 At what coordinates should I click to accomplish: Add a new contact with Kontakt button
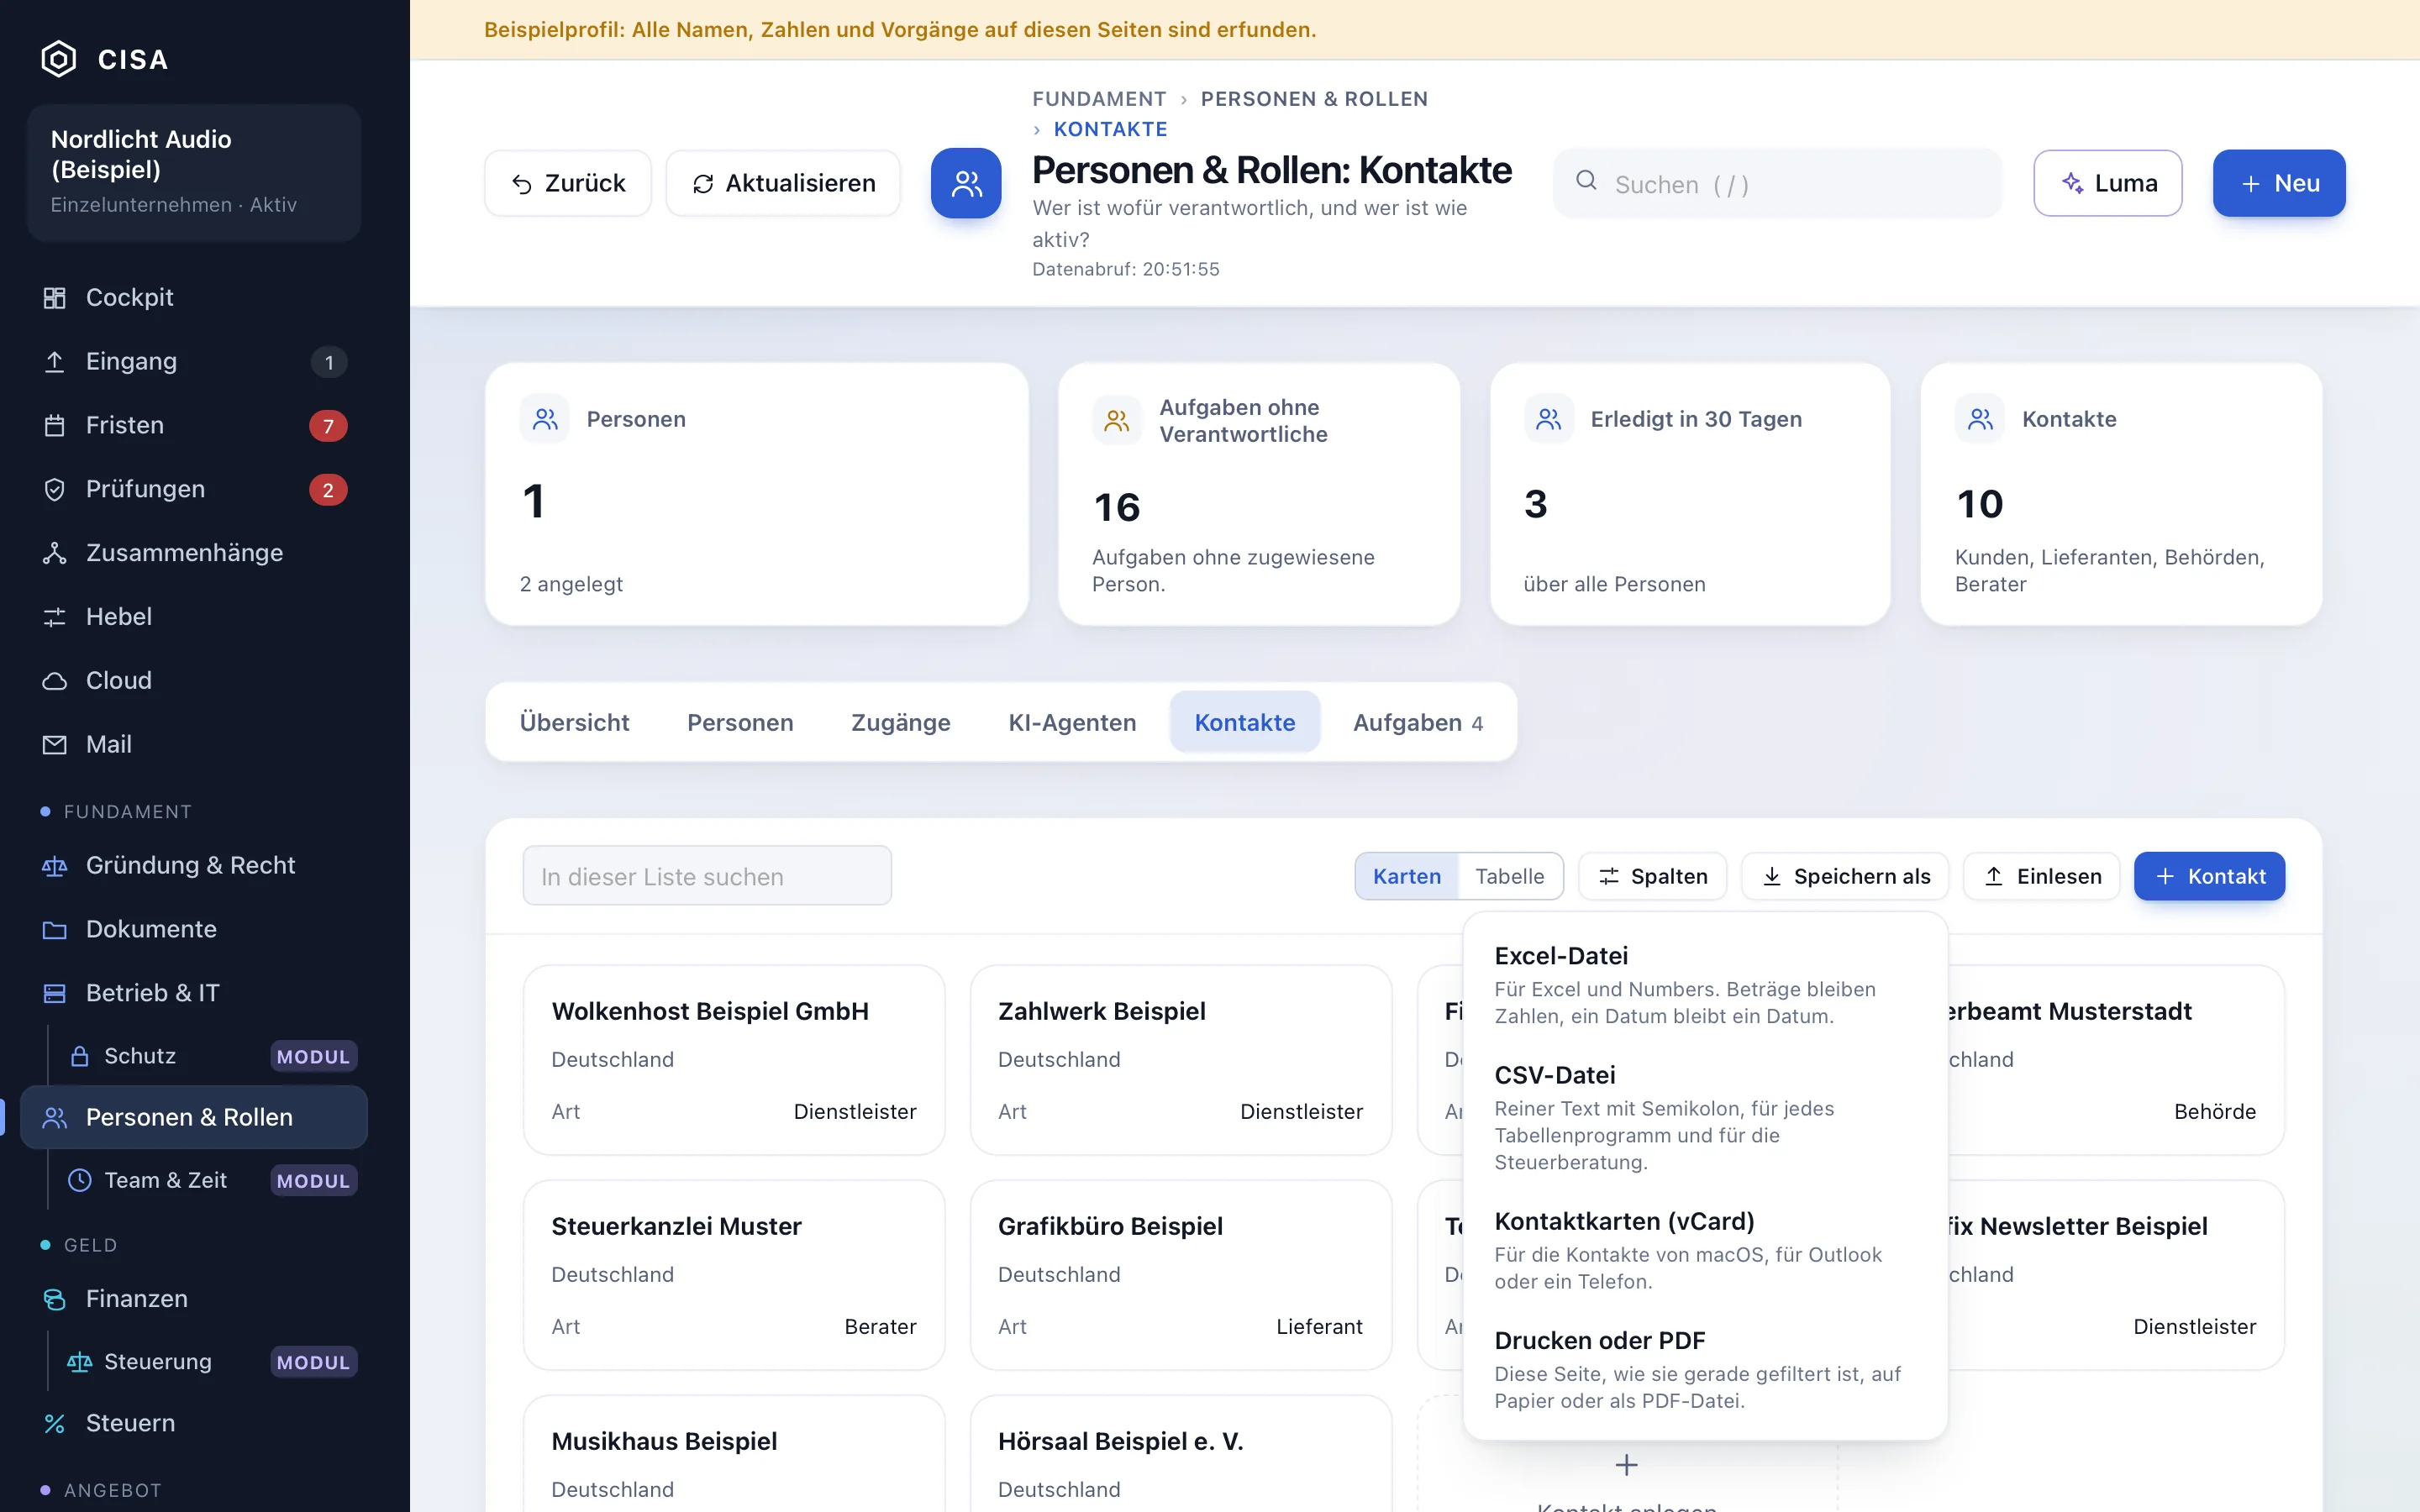[x=2209, y=876]
